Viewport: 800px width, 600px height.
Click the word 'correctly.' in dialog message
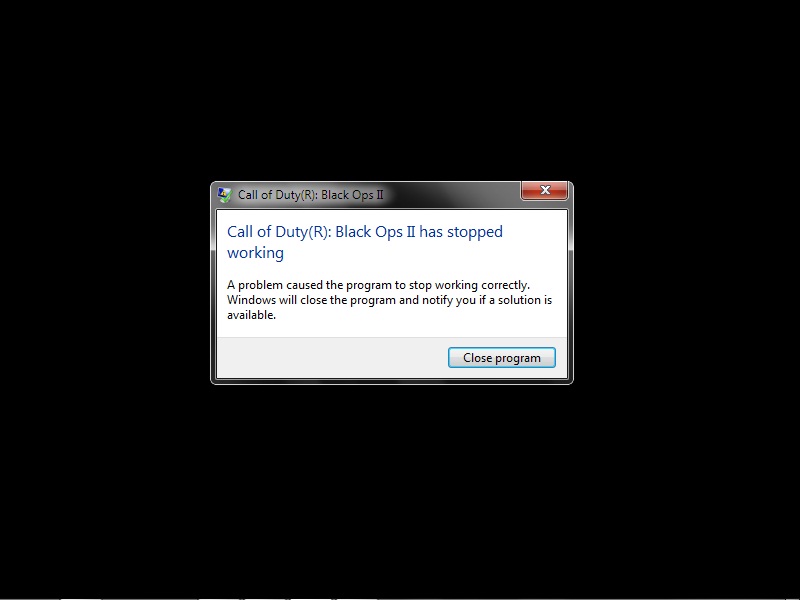[506, 285]
